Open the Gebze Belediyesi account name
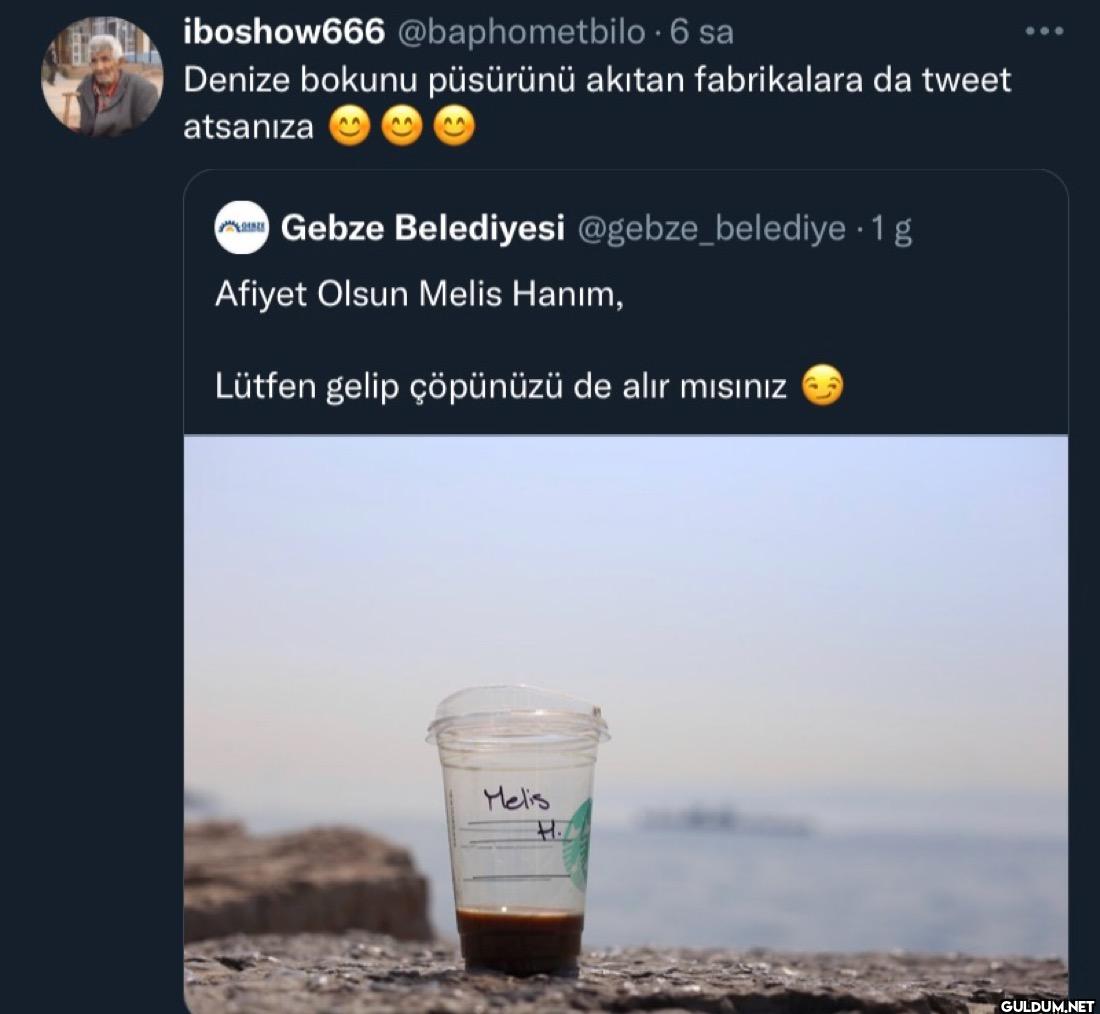Image resolution: width=1100 pixels, height=1014 pixels. coord(424,228)
